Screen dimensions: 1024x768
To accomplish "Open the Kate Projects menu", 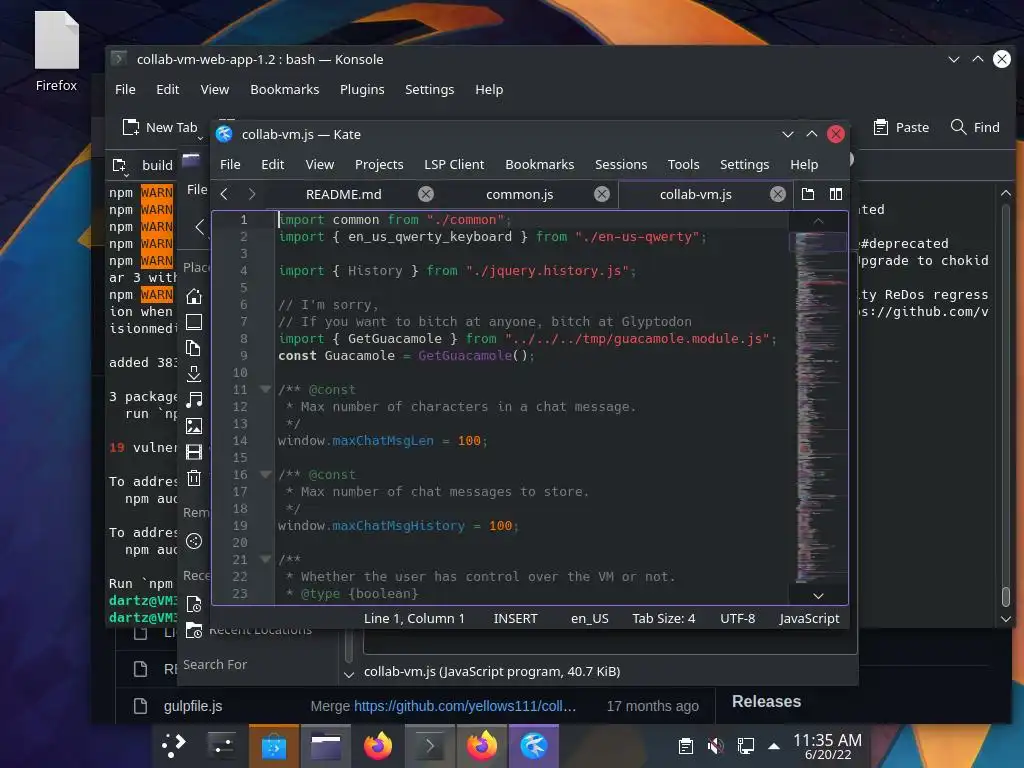I will (x=379, y=165).
